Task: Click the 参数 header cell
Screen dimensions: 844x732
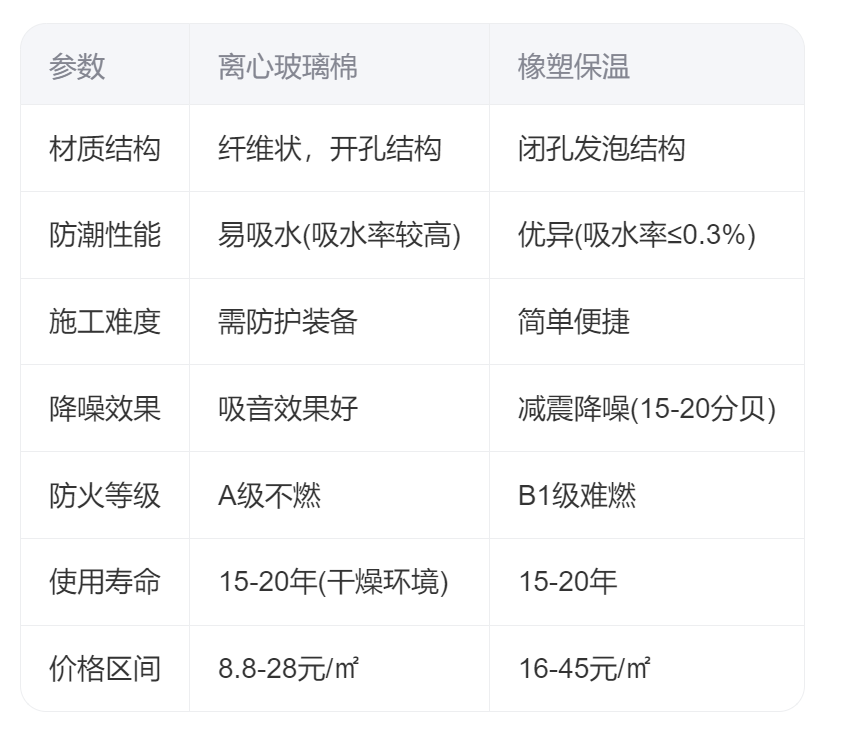Action: click(x=77, y=66)
